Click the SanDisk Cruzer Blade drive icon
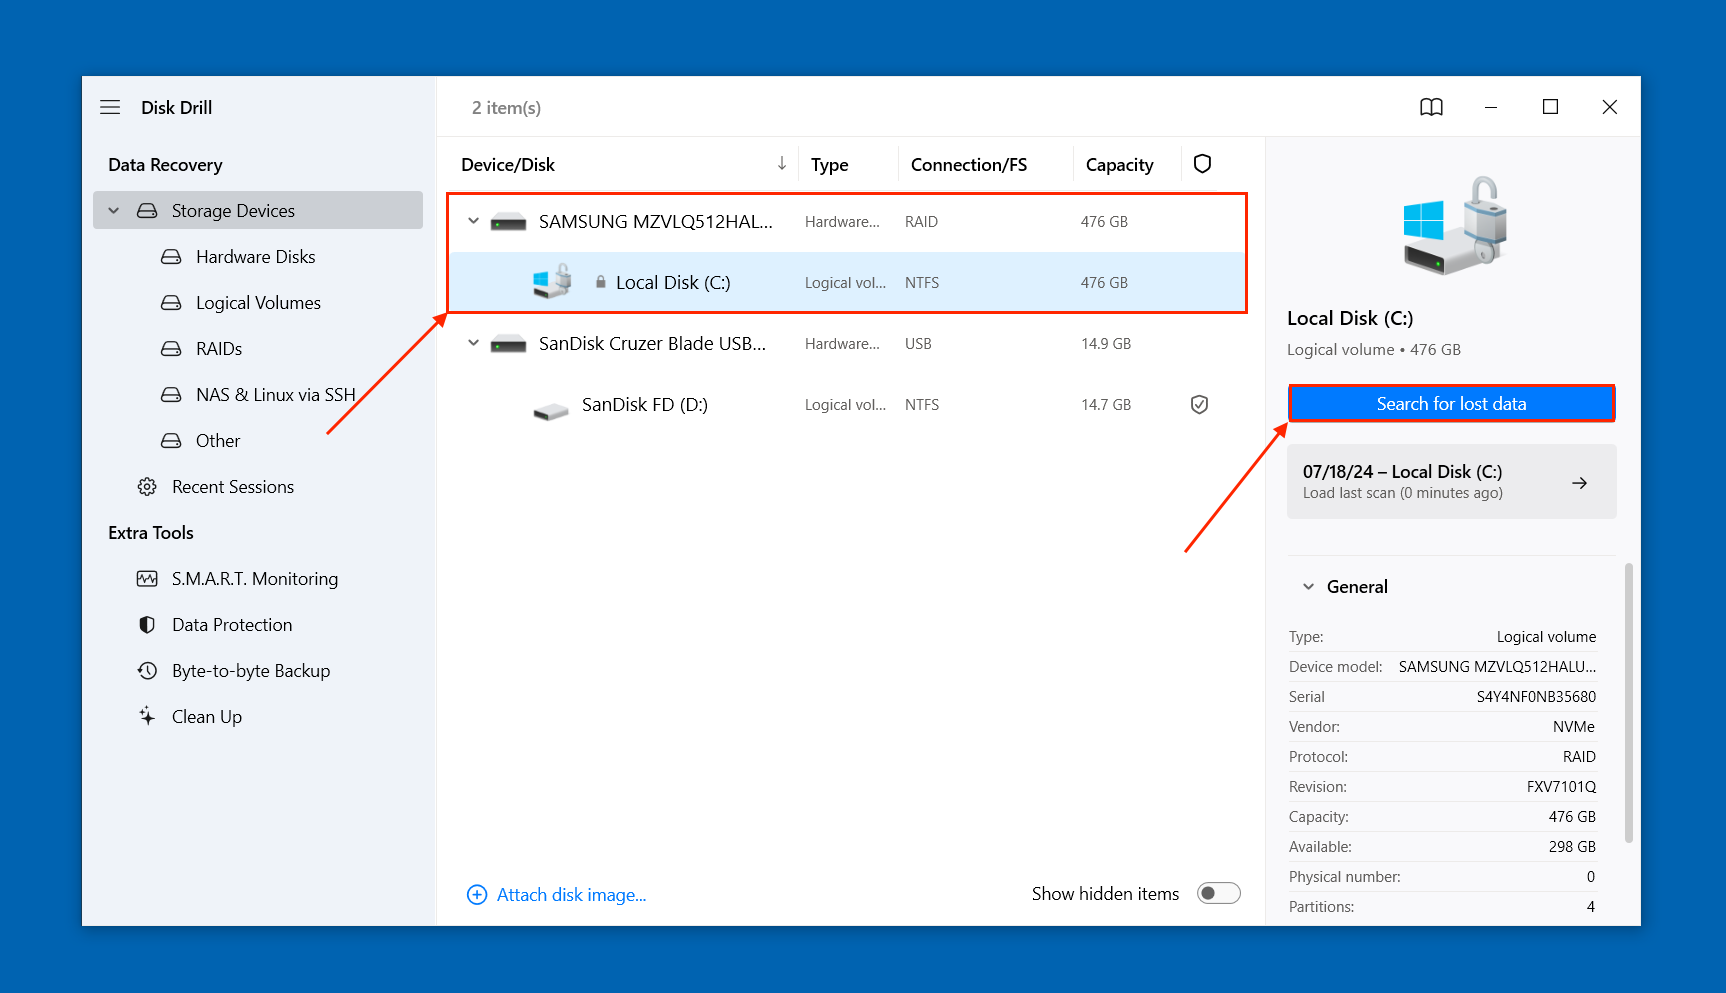The width and height of the screenshot is (1726, 993). pos(508,344)
